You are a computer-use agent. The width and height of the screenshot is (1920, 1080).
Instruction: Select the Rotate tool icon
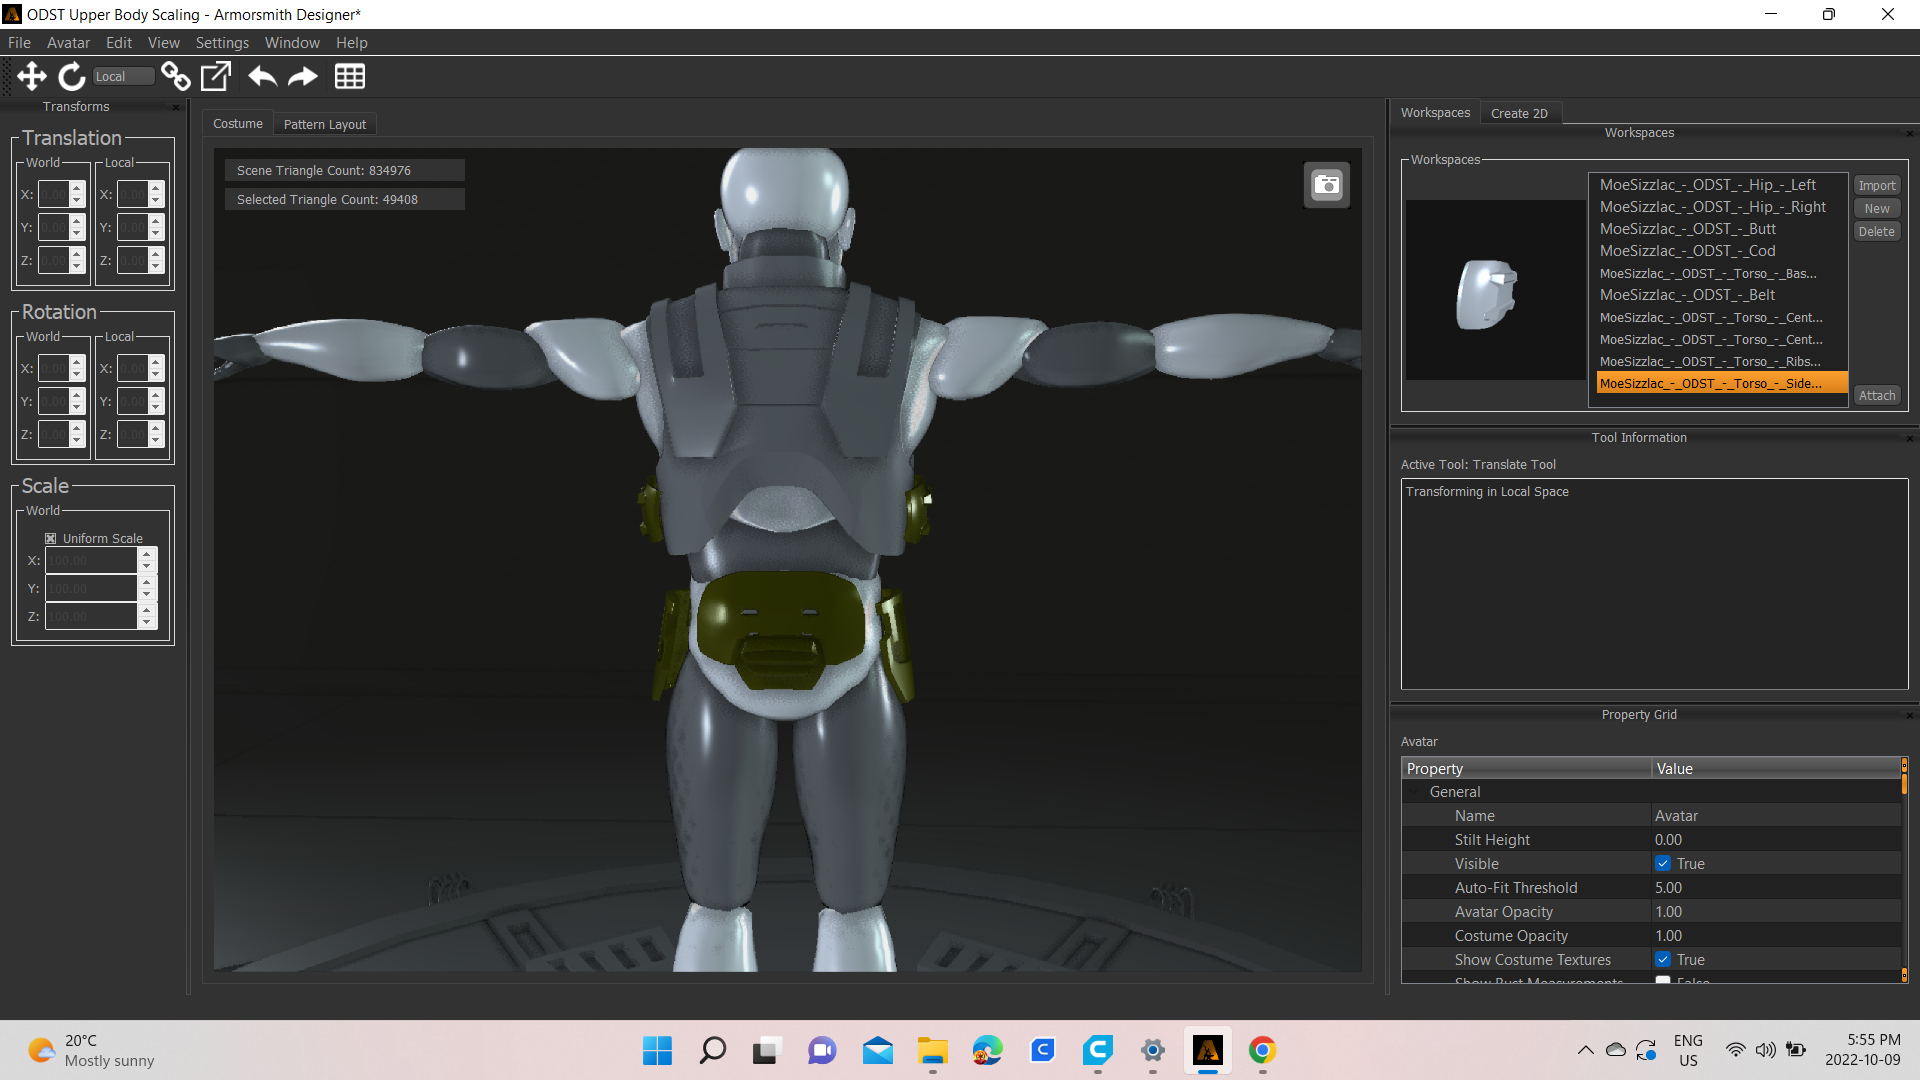click(x=71, y=76)
